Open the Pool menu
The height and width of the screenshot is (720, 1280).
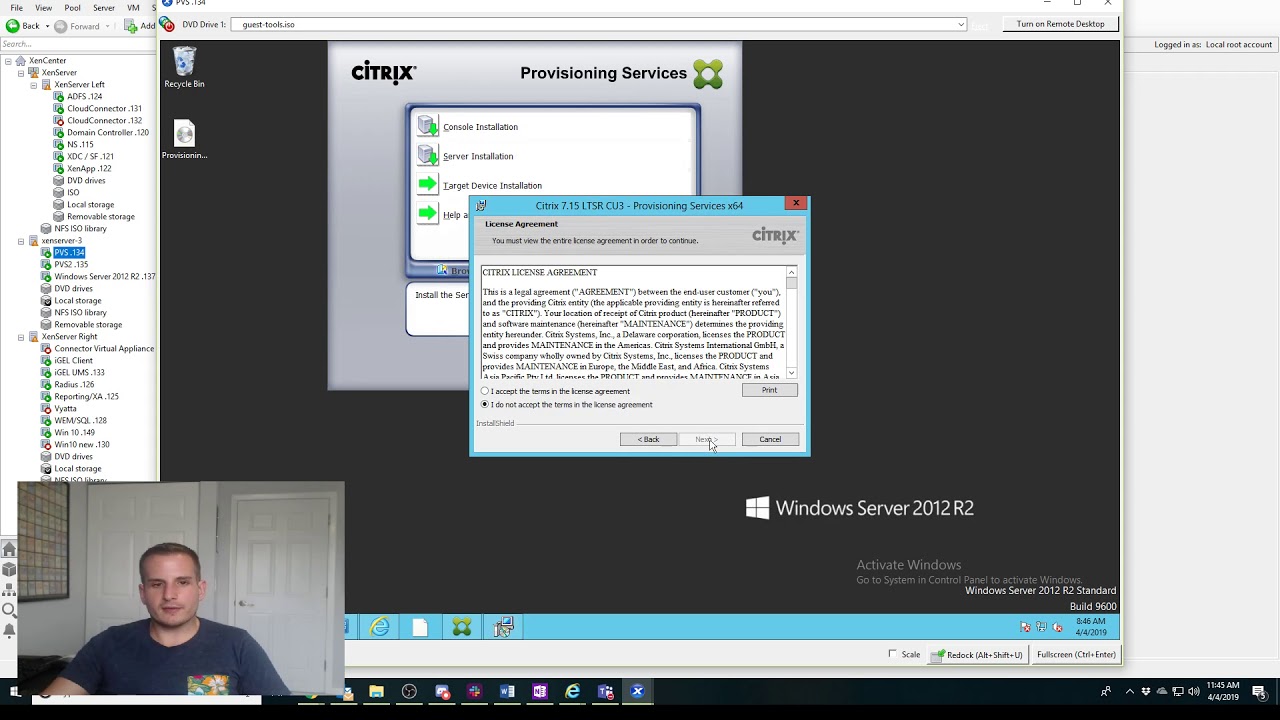(x=72, y=7)
